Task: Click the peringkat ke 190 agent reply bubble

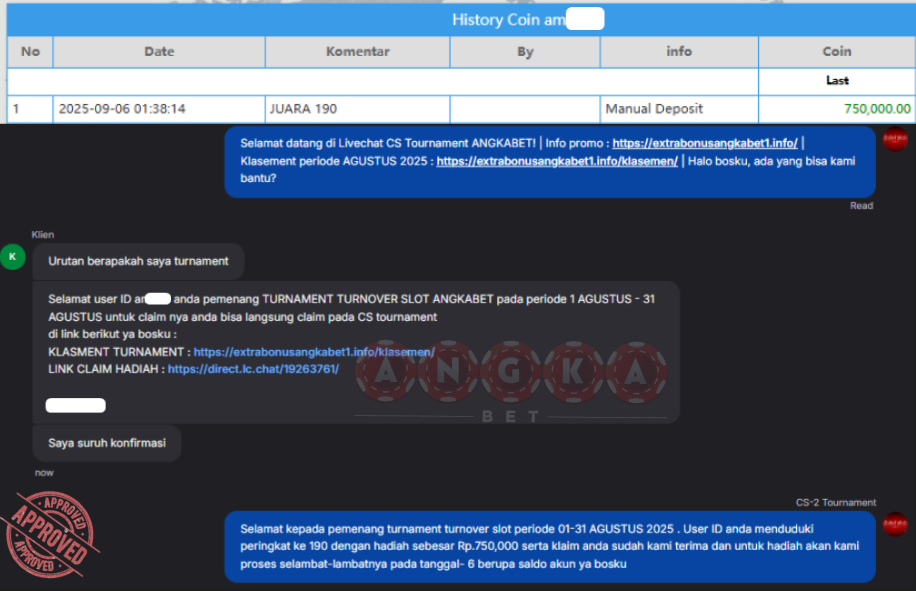Action: 550,547
